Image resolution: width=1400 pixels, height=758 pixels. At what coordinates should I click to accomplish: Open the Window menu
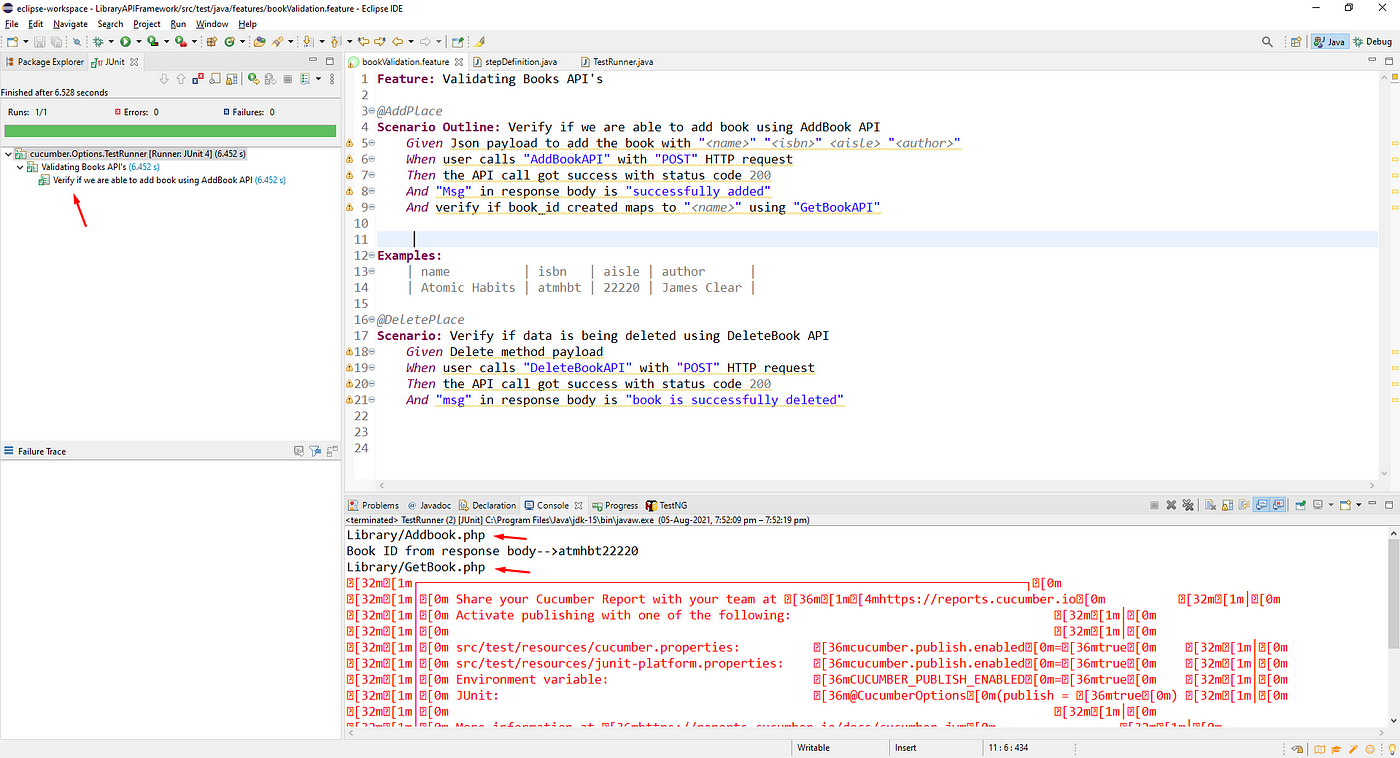pyautogui.click(x=212, y=24)
